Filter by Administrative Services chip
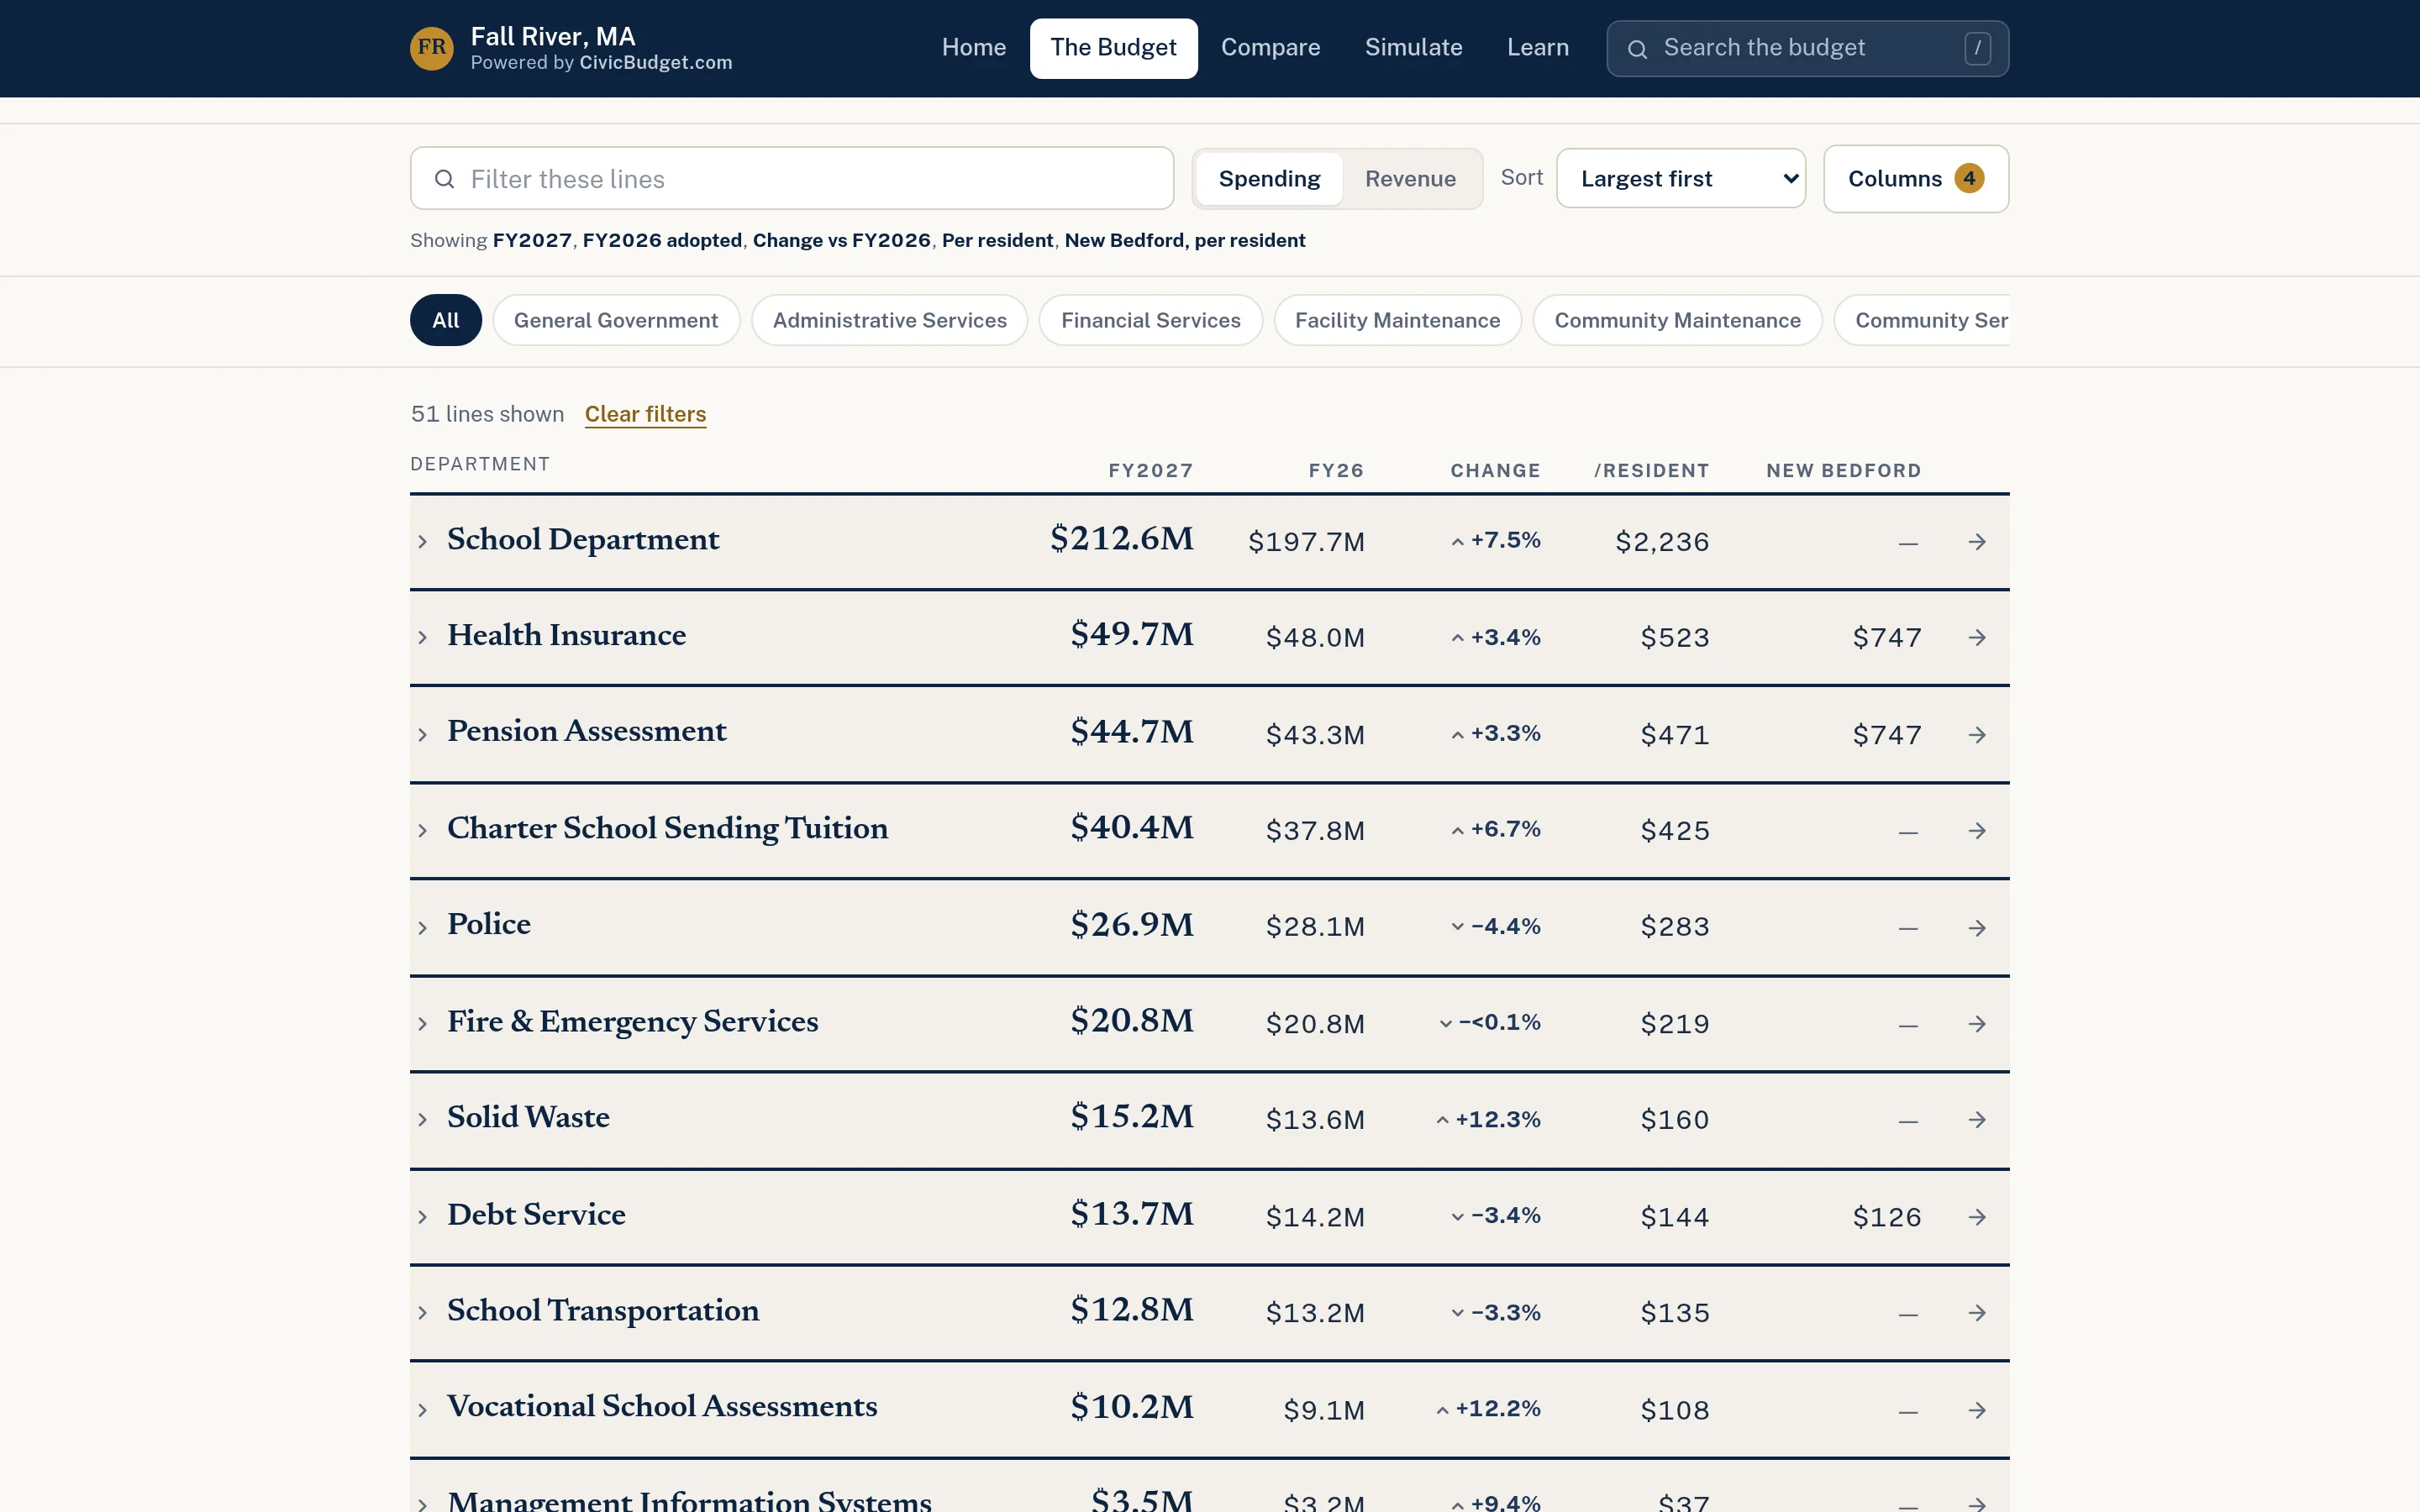2420x1512 pixels. pyautogui.click(x=890, y=320)
